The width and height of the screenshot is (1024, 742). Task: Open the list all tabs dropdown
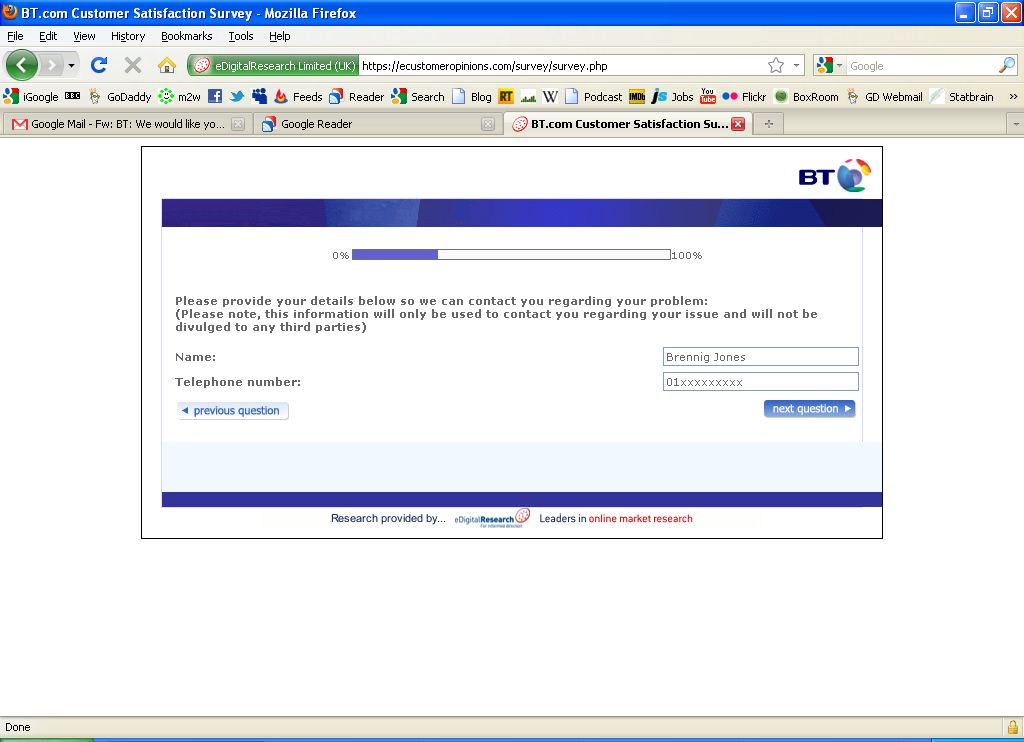point(1016,124)
